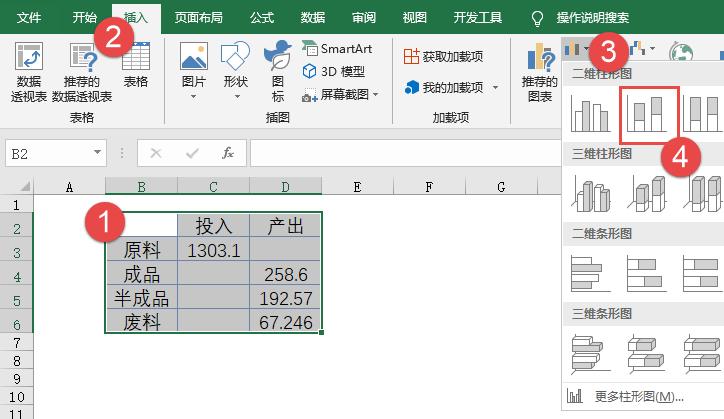Expand the 我的加载项 dropdown arrow

pos(495,87)
